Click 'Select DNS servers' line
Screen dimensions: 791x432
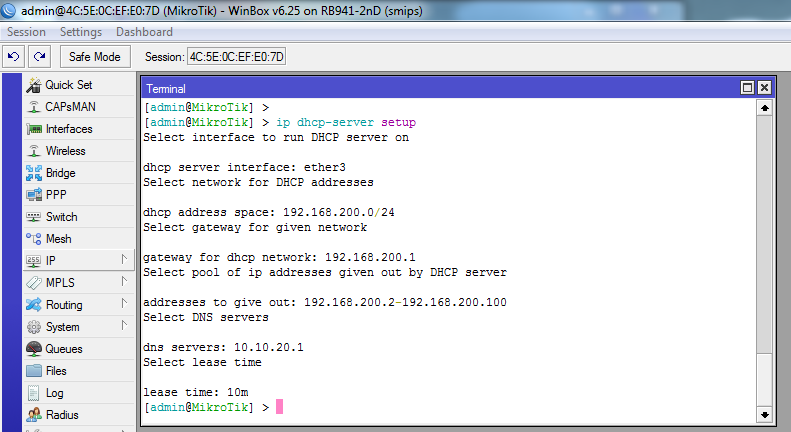tap(206, 317)
